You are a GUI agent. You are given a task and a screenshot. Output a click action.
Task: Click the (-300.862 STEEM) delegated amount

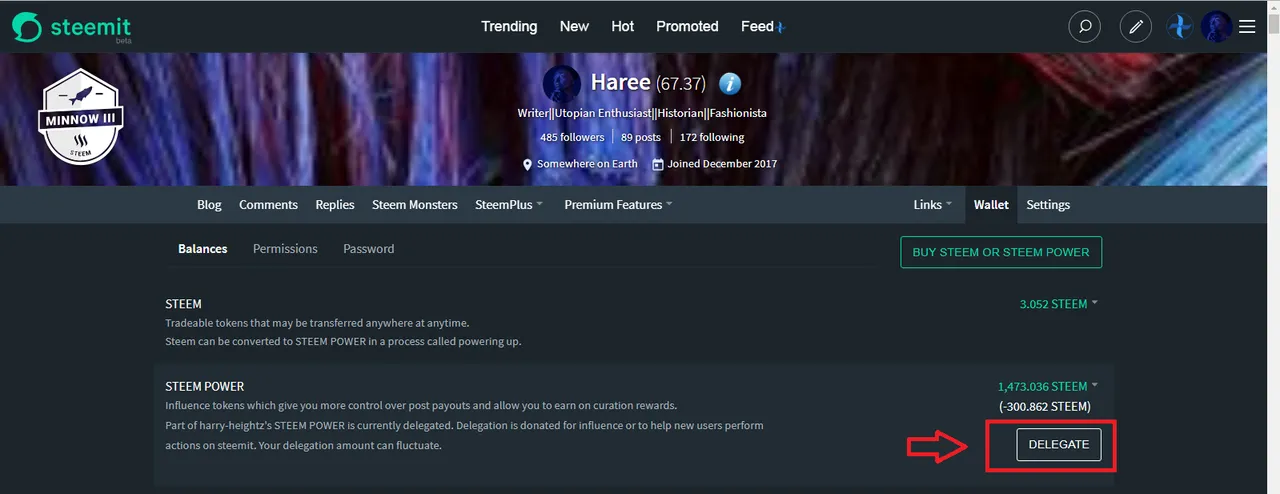1044,406
